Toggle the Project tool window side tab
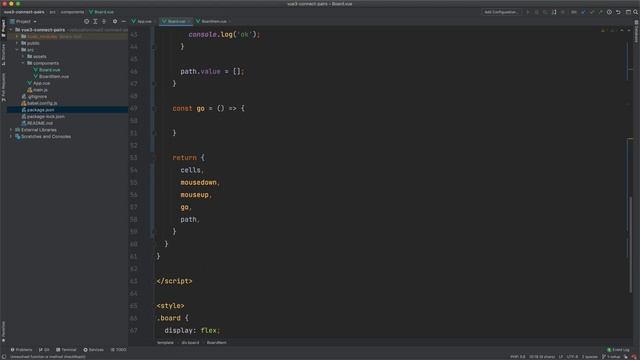The image size is (640, 360). tap(3, 29)
